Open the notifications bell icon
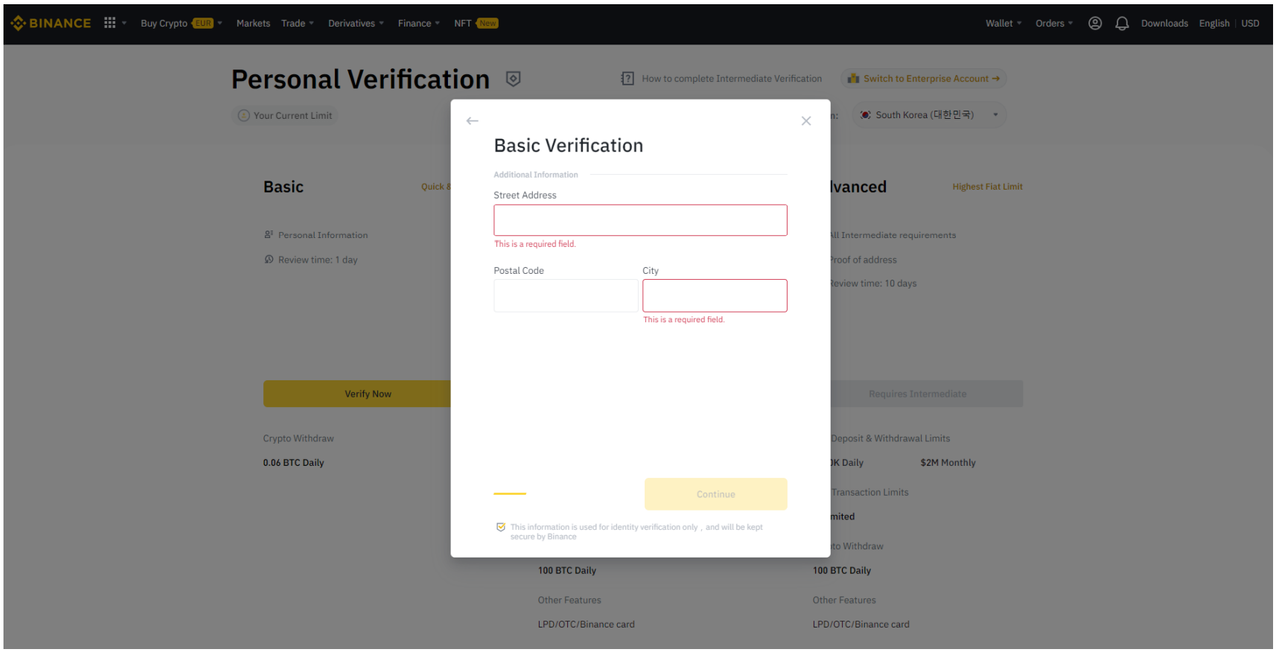This screenshot has width=1280, height=653. [x=1122, y=23]
